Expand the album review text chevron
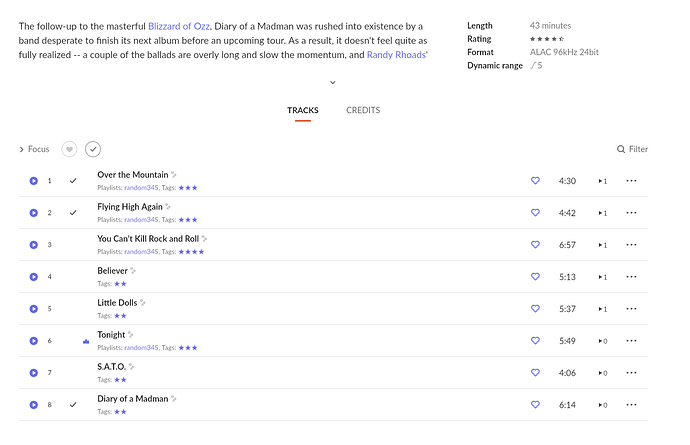The height and width of the screenshot is (445, 690). (333, 82)
